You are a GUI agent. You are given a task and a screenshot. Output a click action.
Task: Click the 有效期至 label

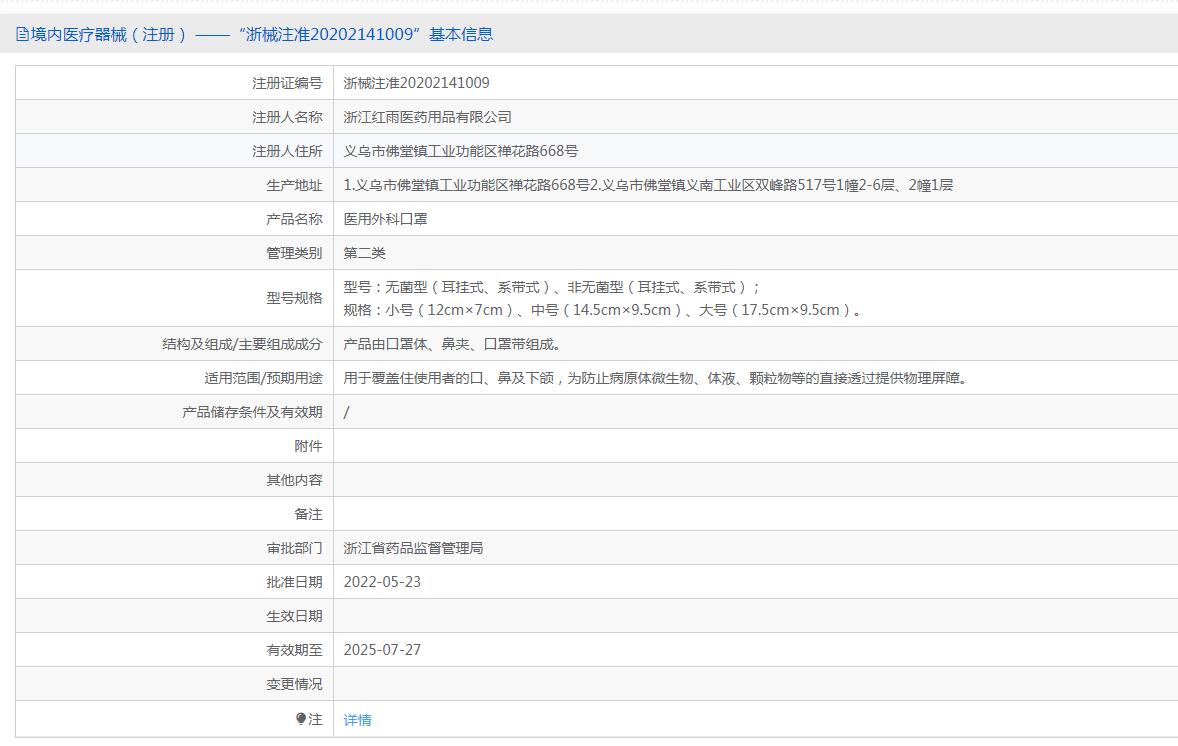294,650
